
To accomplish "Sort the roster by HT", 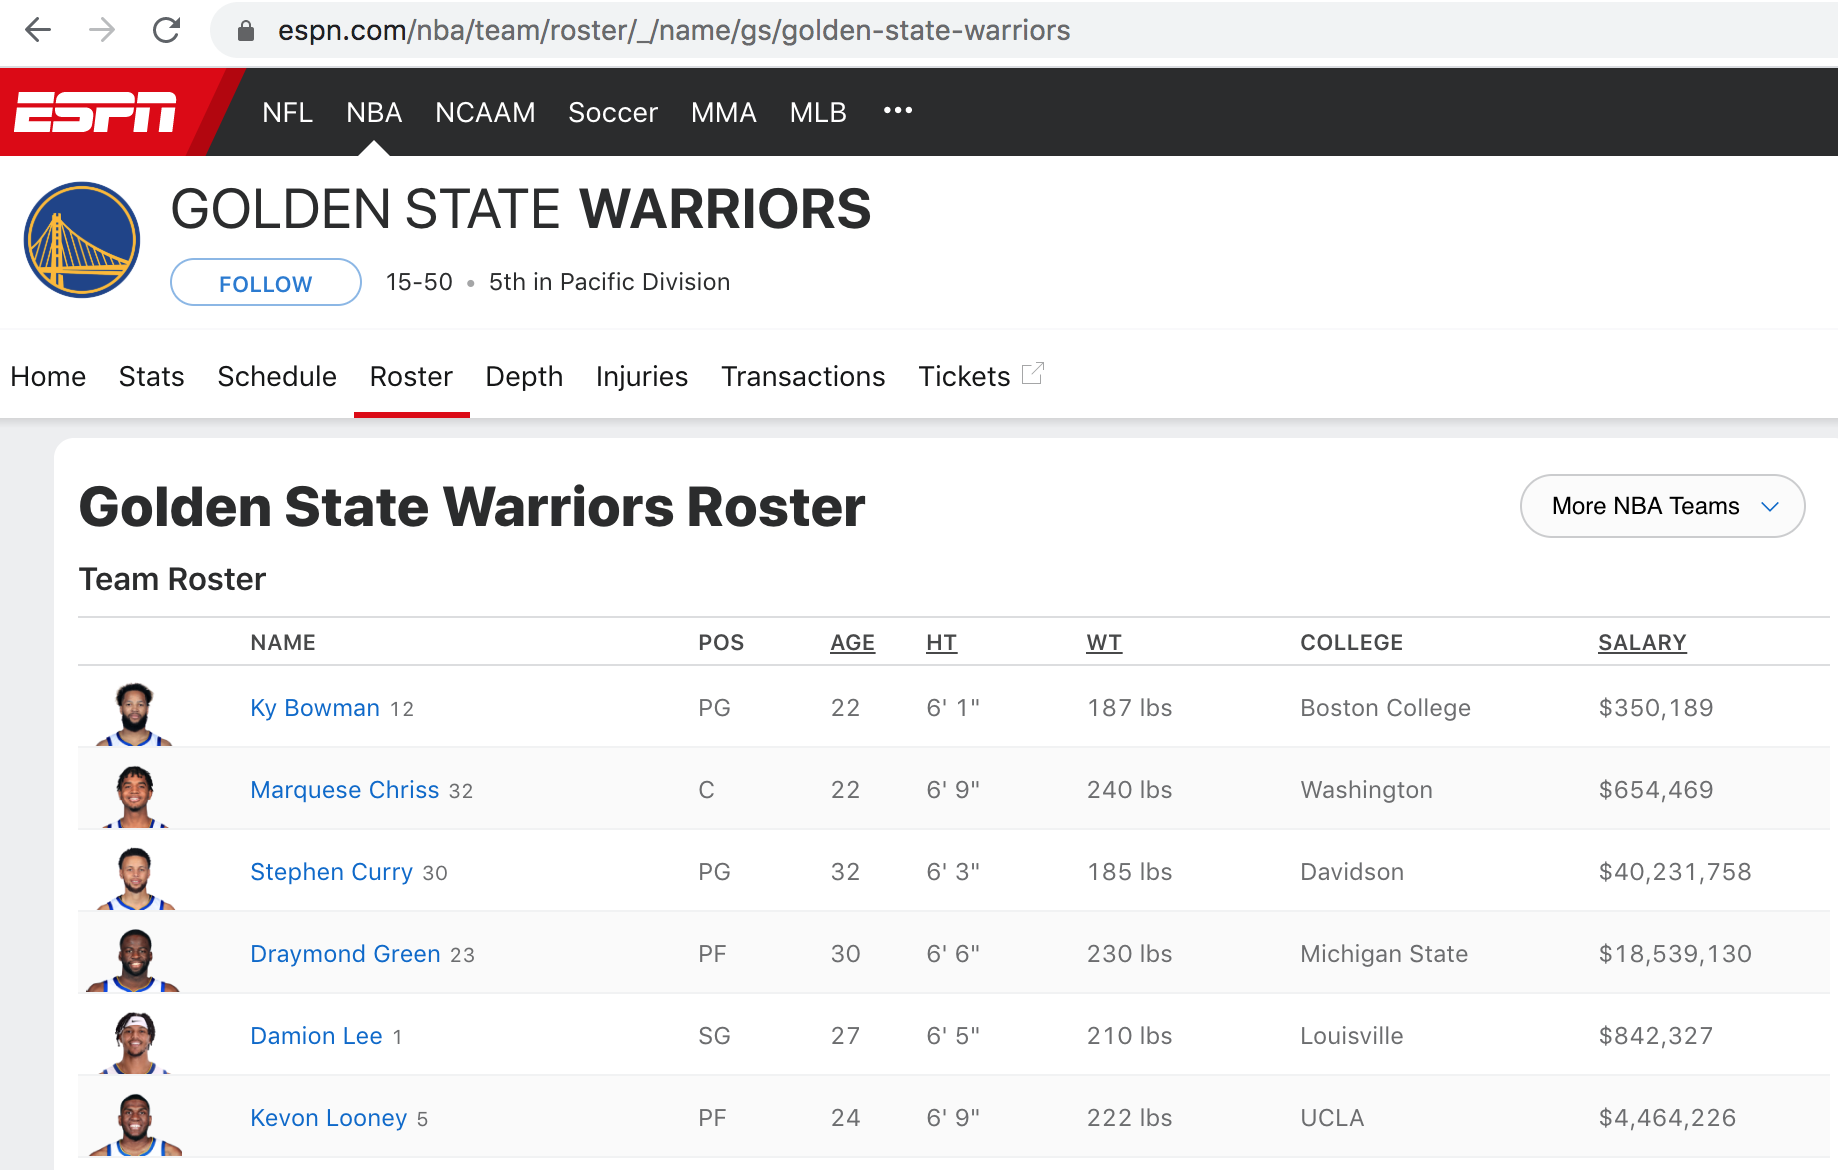I will (x=941, y=643).
